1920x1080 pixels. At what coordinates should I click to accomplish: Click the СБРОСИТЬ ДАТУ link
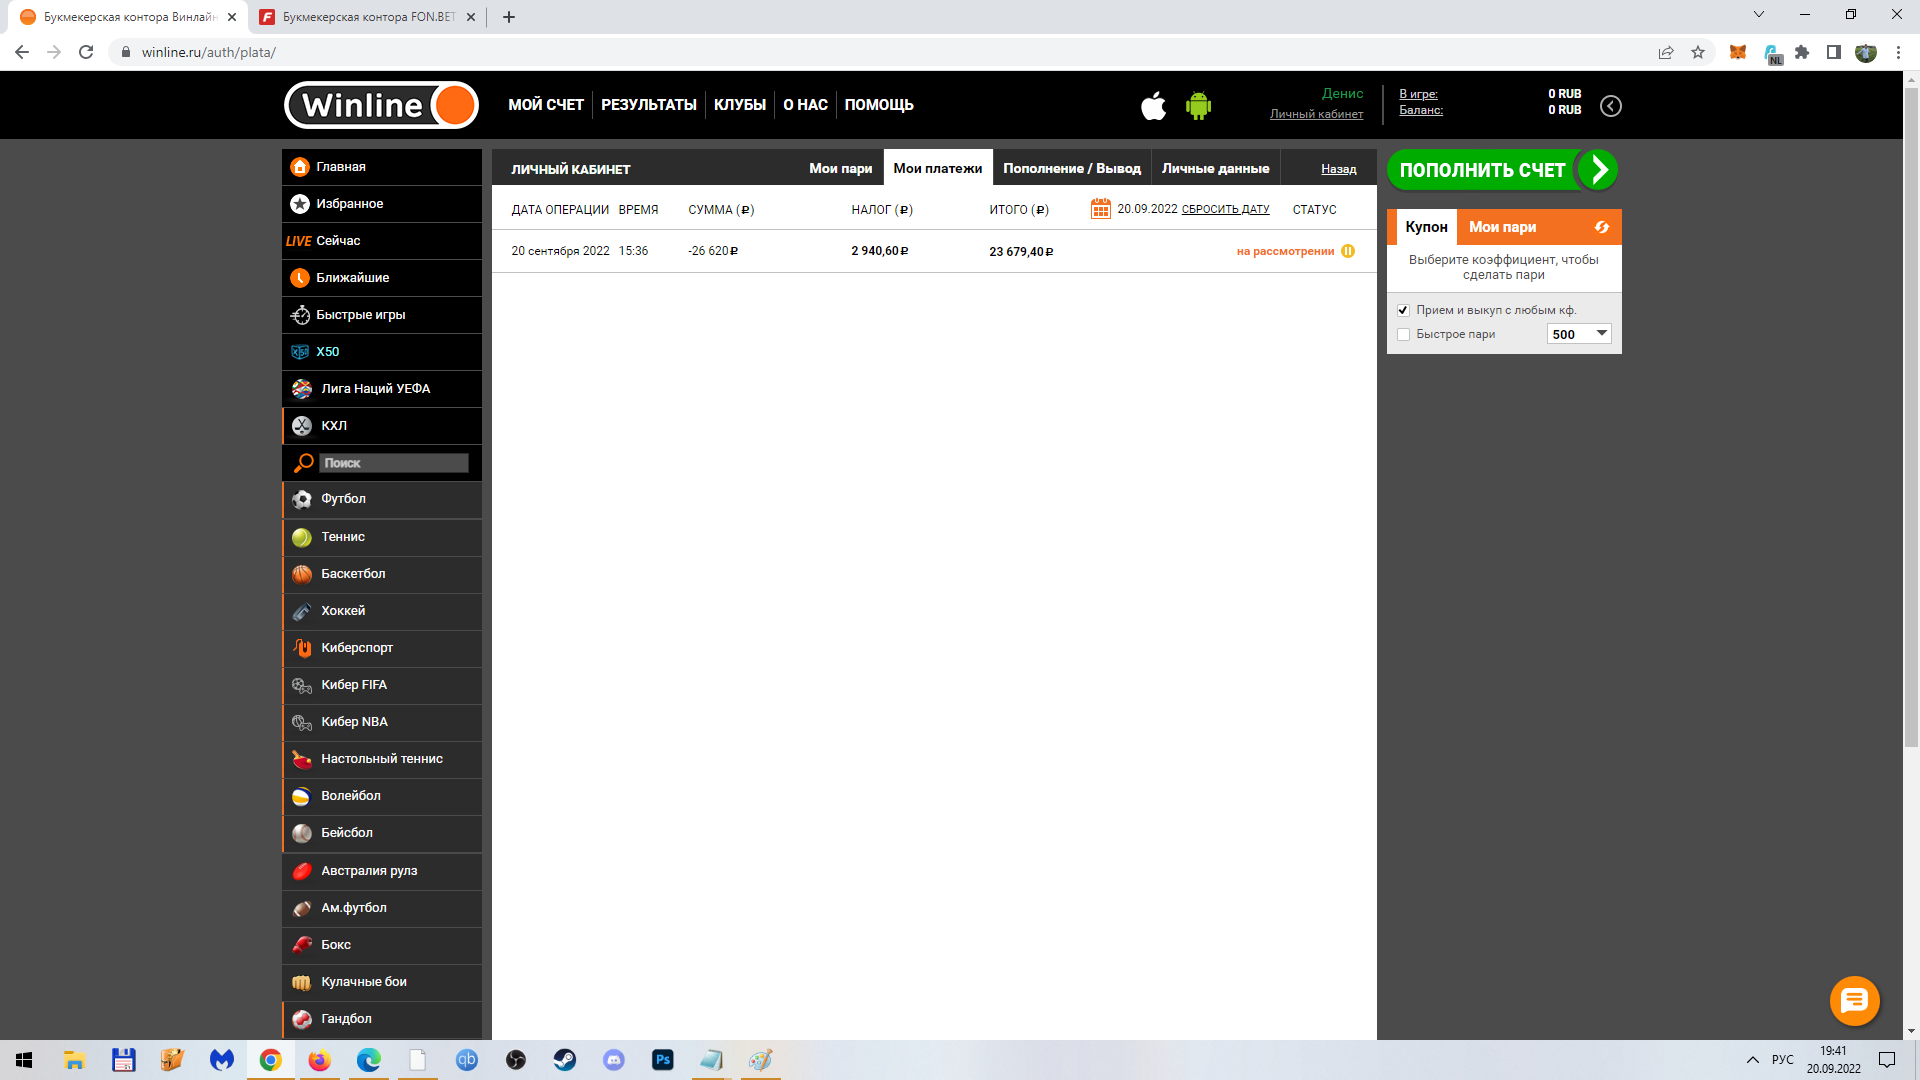point(1225,209)
